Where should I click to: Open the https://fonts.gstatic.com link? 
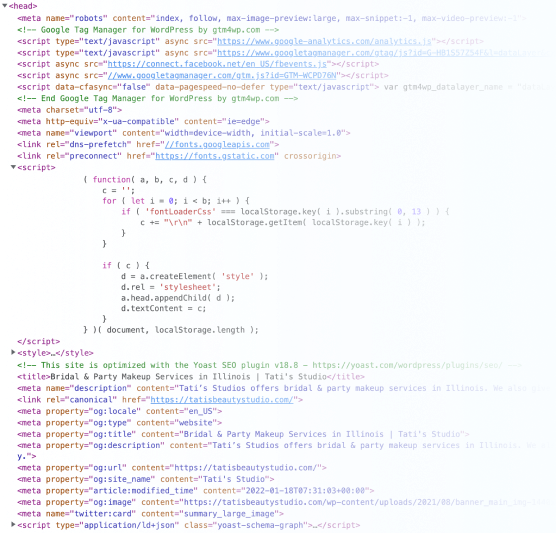215,156
